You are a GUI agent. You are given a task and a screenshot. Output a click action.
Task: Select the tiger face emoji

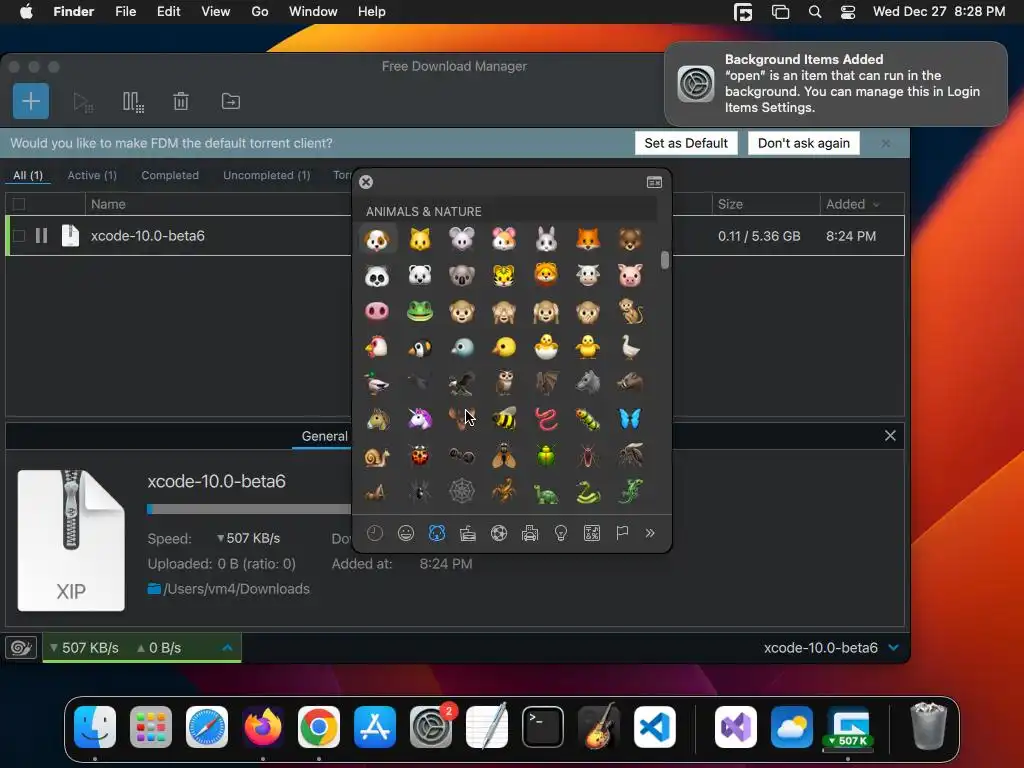click(x=504, y=276)
